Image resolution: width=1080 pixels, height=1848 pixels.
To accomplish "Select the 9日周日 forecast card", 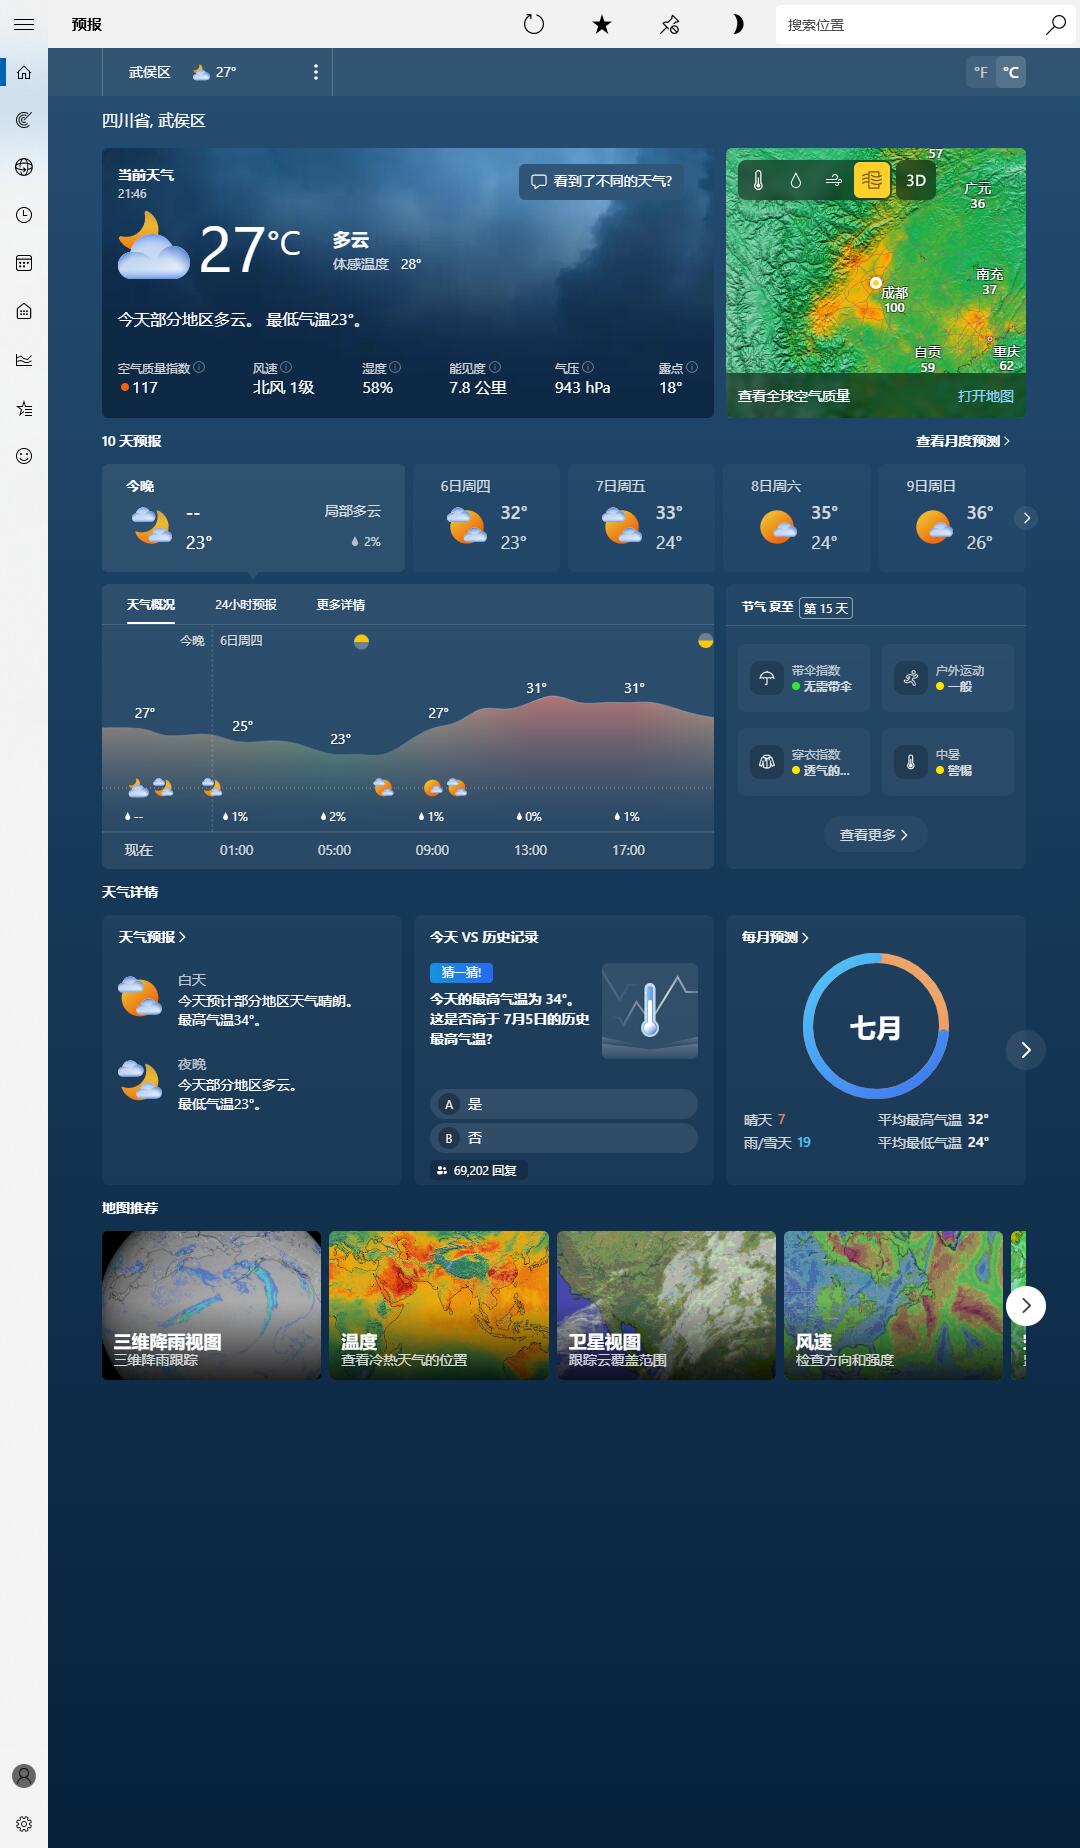I will tap(952, 518).
